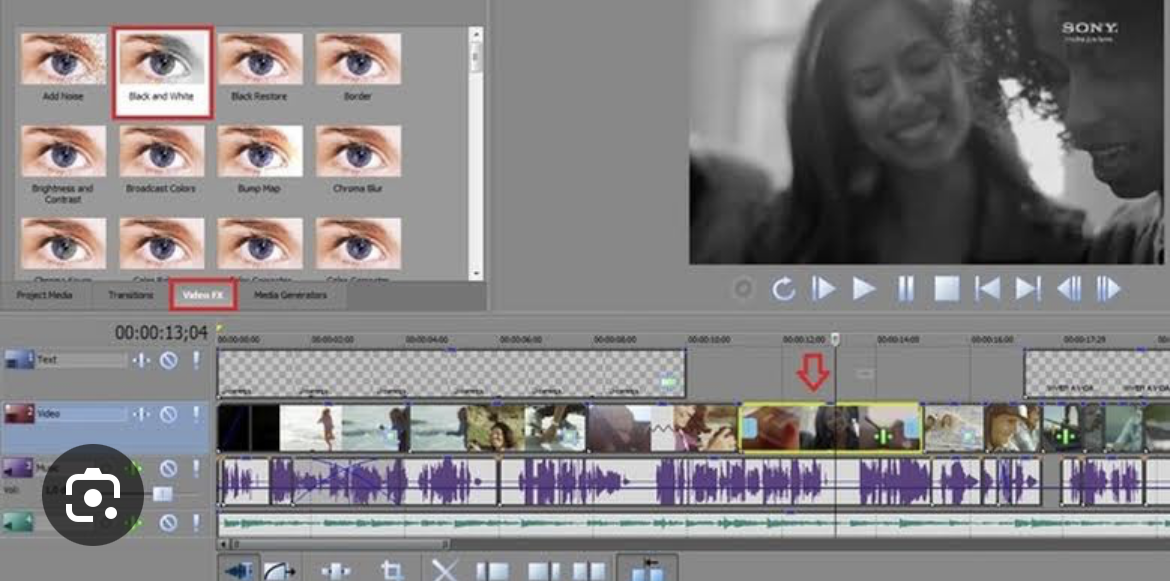Click the Trim End toolbar button
This screenshot has height=581, width=1170.
(x=545, y=571)
